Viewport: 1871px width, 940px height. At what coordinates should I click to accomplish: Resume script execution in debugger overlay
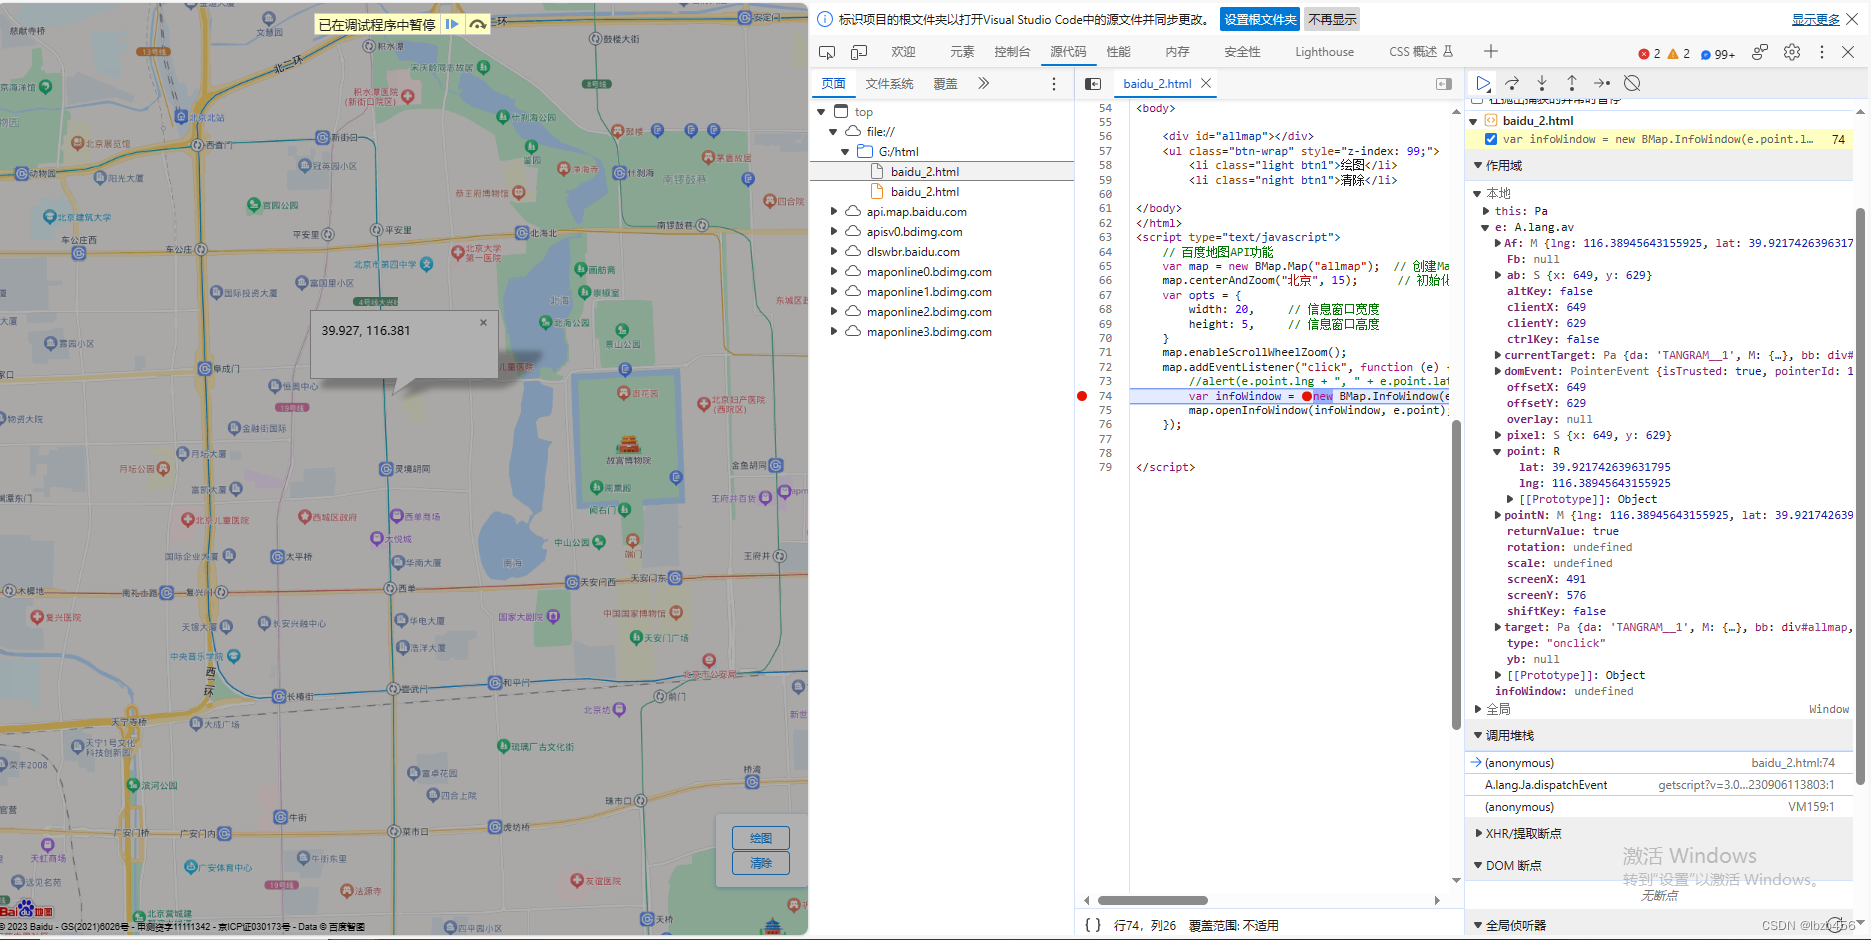(452, 24)
